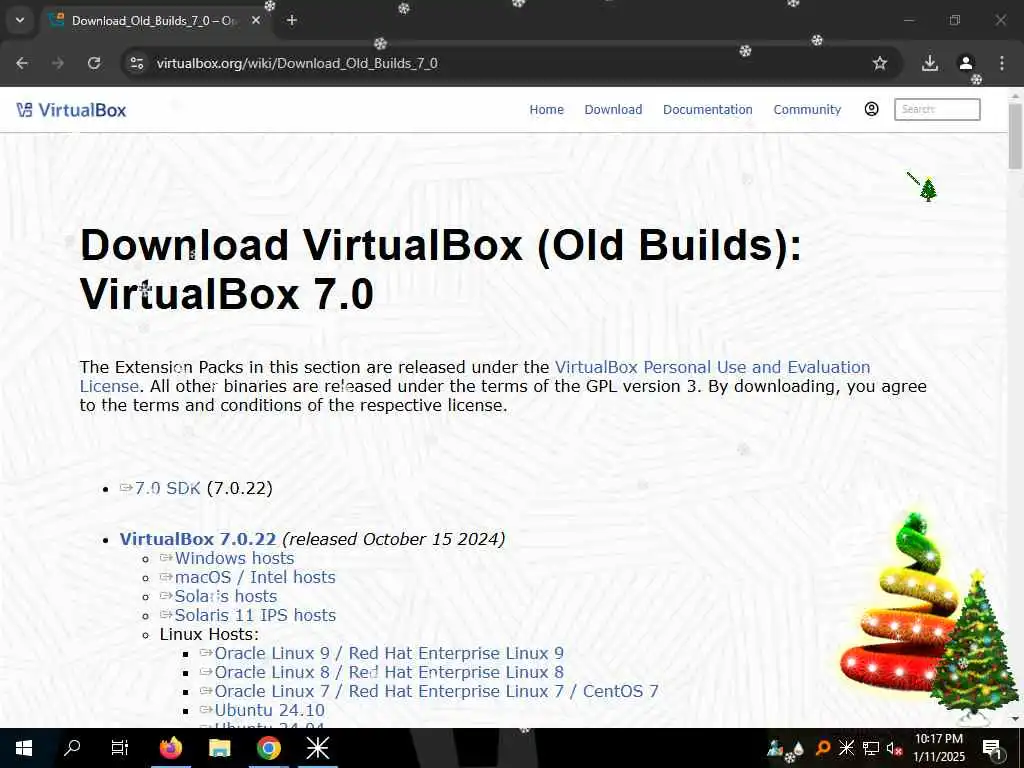This screenshot has height=768, width=1024.
Task: Open Home in site navigation
Action: point(547,110)
